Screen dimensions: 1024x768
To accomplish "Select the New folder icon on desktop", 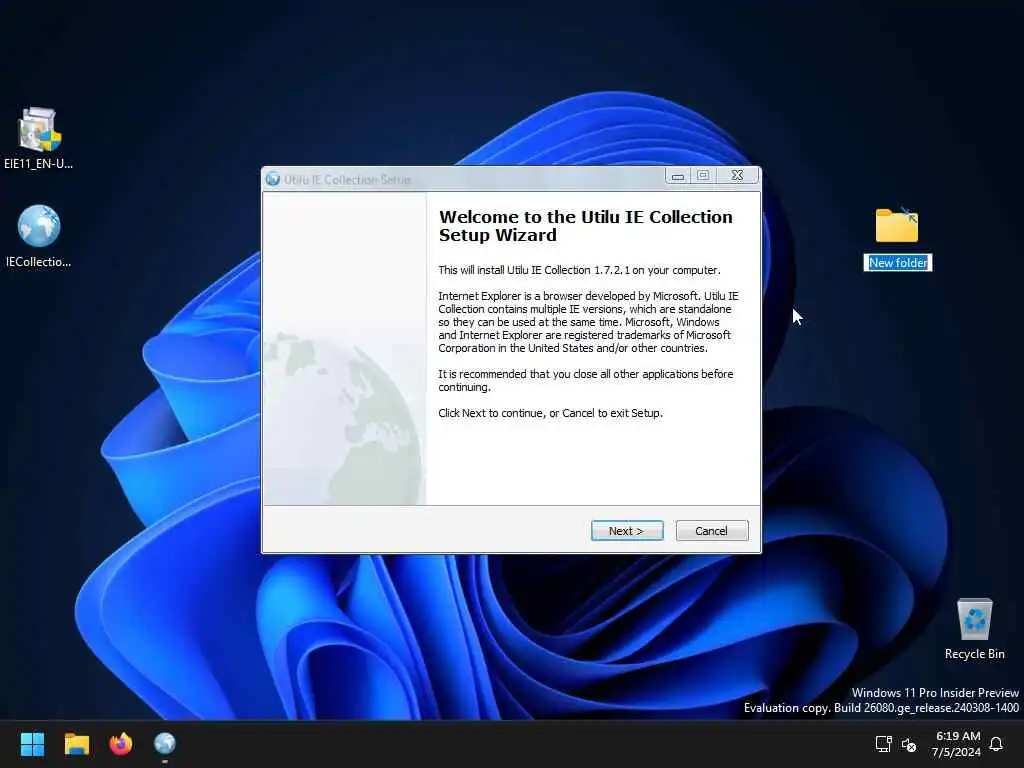I will click(x=897, y=225).
